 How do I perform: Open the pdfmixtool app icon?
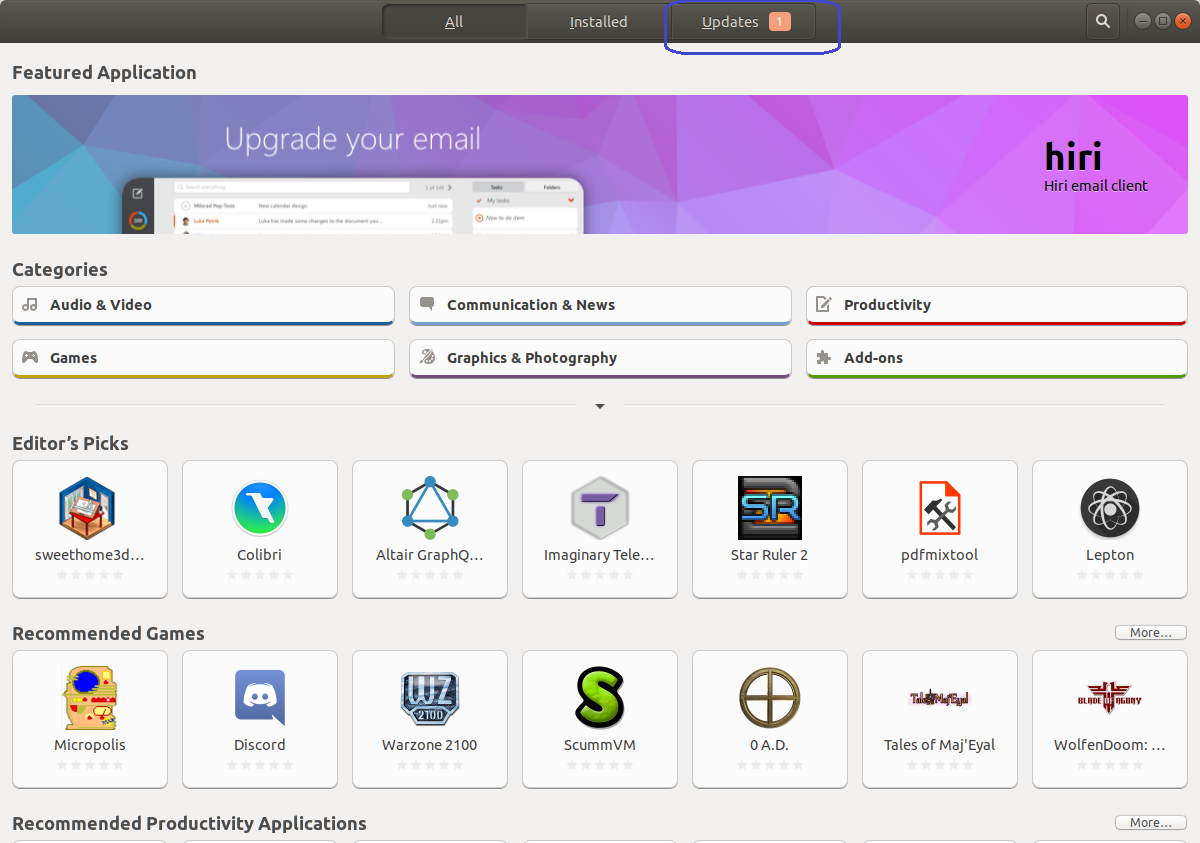939,508
